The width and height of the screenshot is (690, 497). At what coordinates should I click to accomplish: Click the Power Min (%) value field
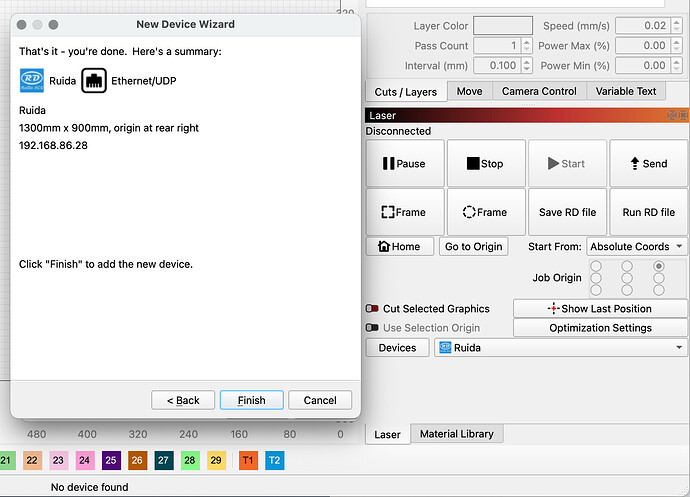point(643,66)
